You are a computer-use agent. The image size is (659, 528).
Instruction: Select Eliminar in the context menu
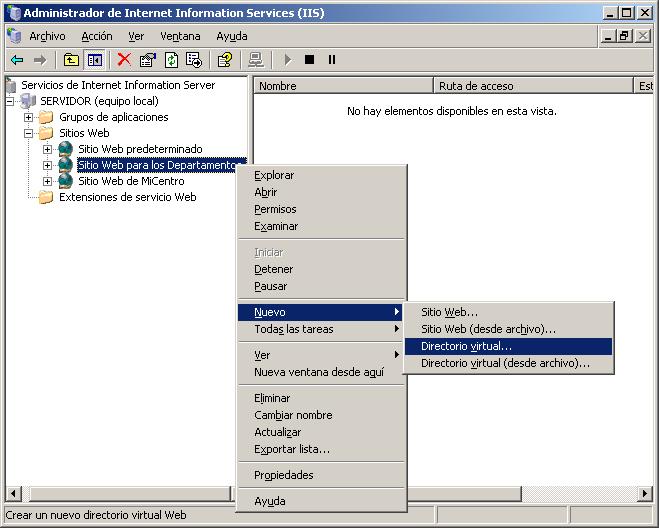point(320,398)
